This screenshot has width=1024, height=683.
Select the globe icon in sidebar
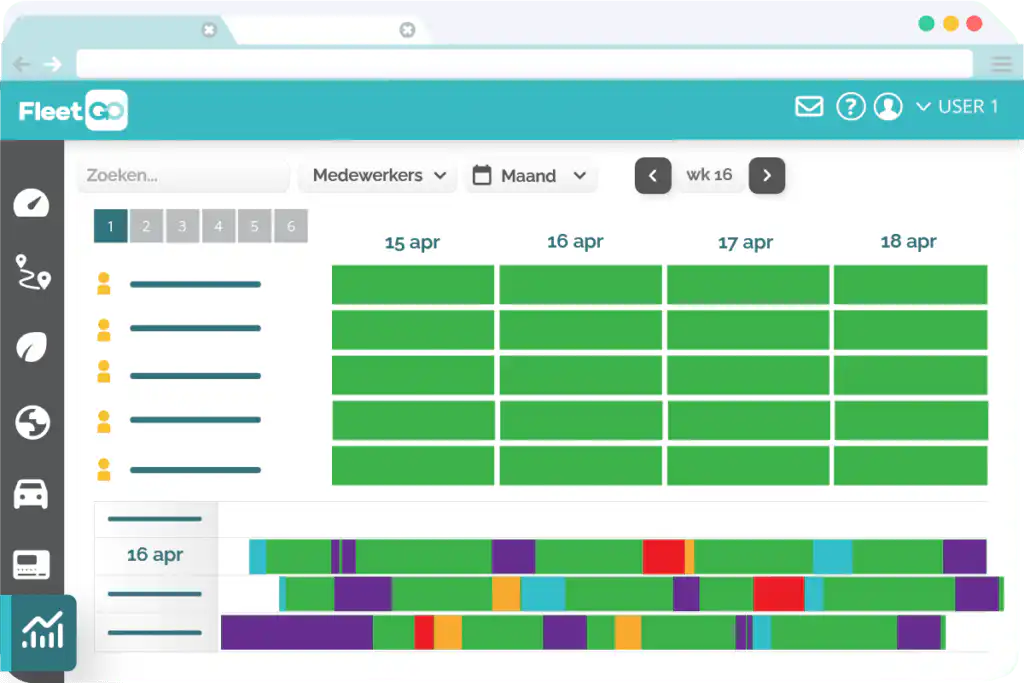click(32, 422)
